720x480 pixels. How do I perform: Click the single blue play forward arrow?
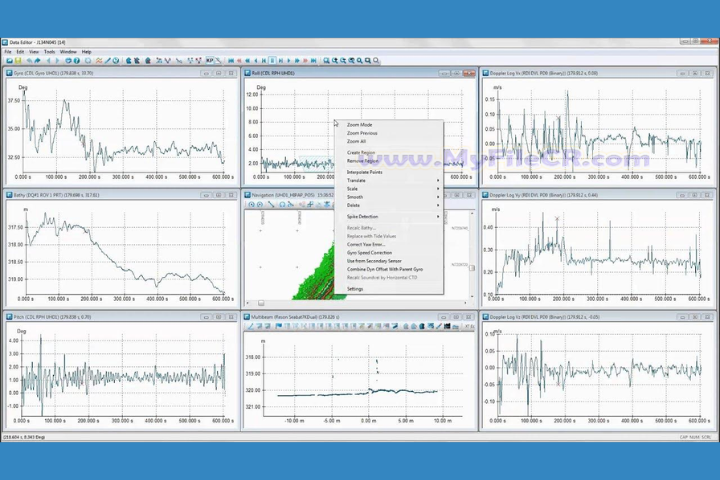[289, 61]
